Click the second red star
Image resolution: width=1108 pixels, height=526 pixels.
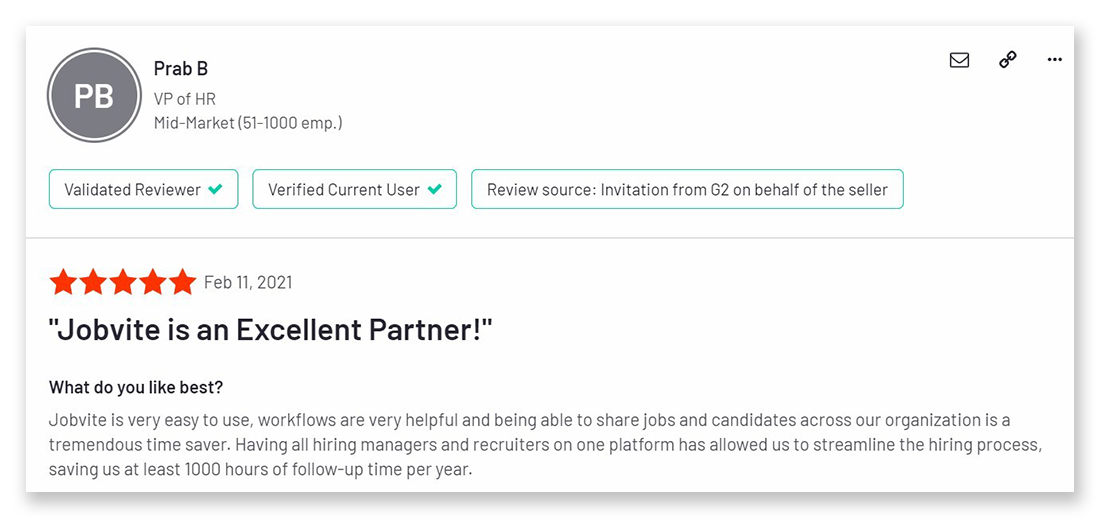(x=93, y=282)
